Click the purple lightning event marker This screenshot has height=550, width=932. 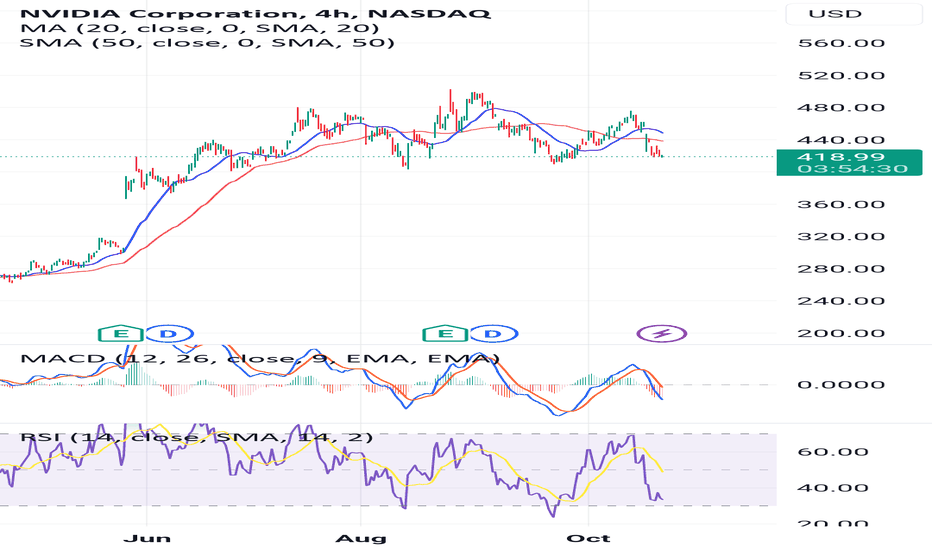pos(662,334)
